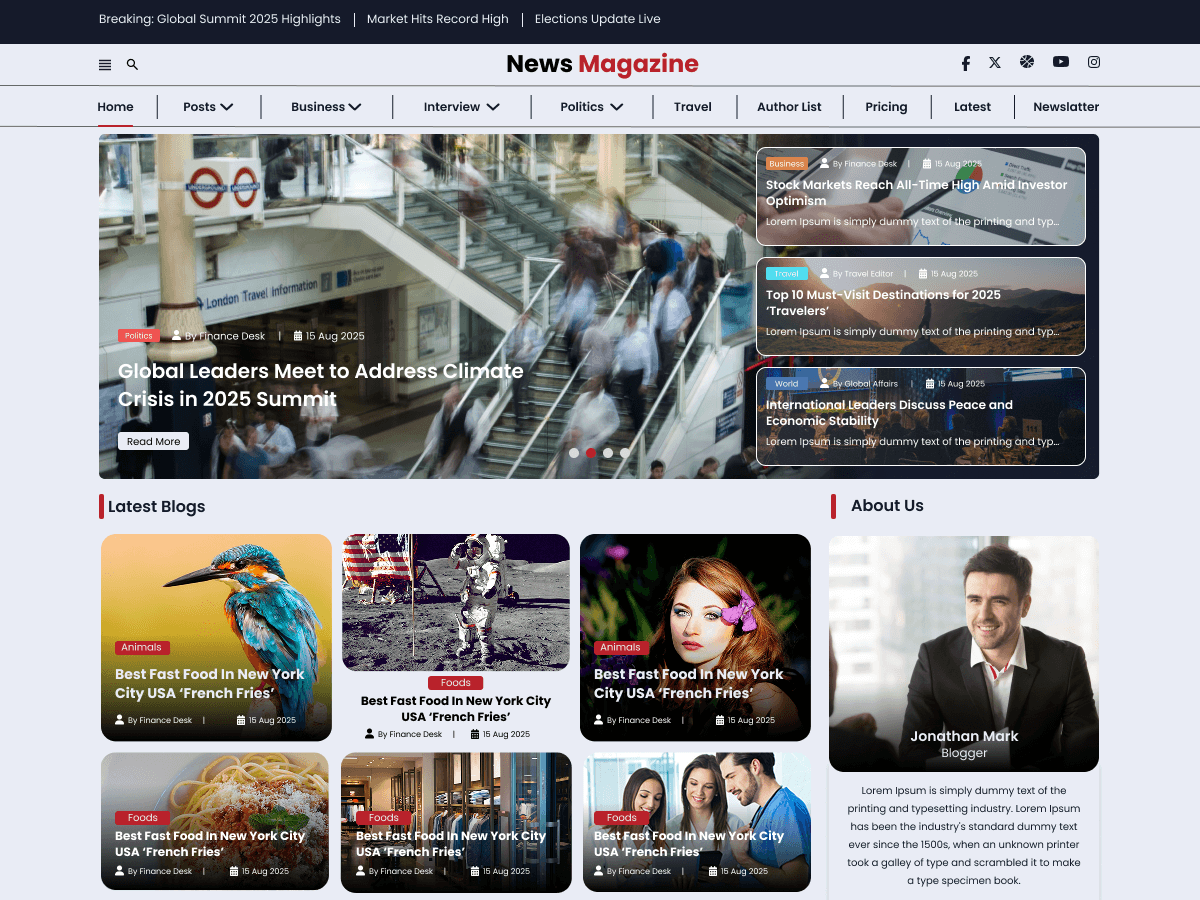Click the 'Latest Blogs' section heading

157,506
